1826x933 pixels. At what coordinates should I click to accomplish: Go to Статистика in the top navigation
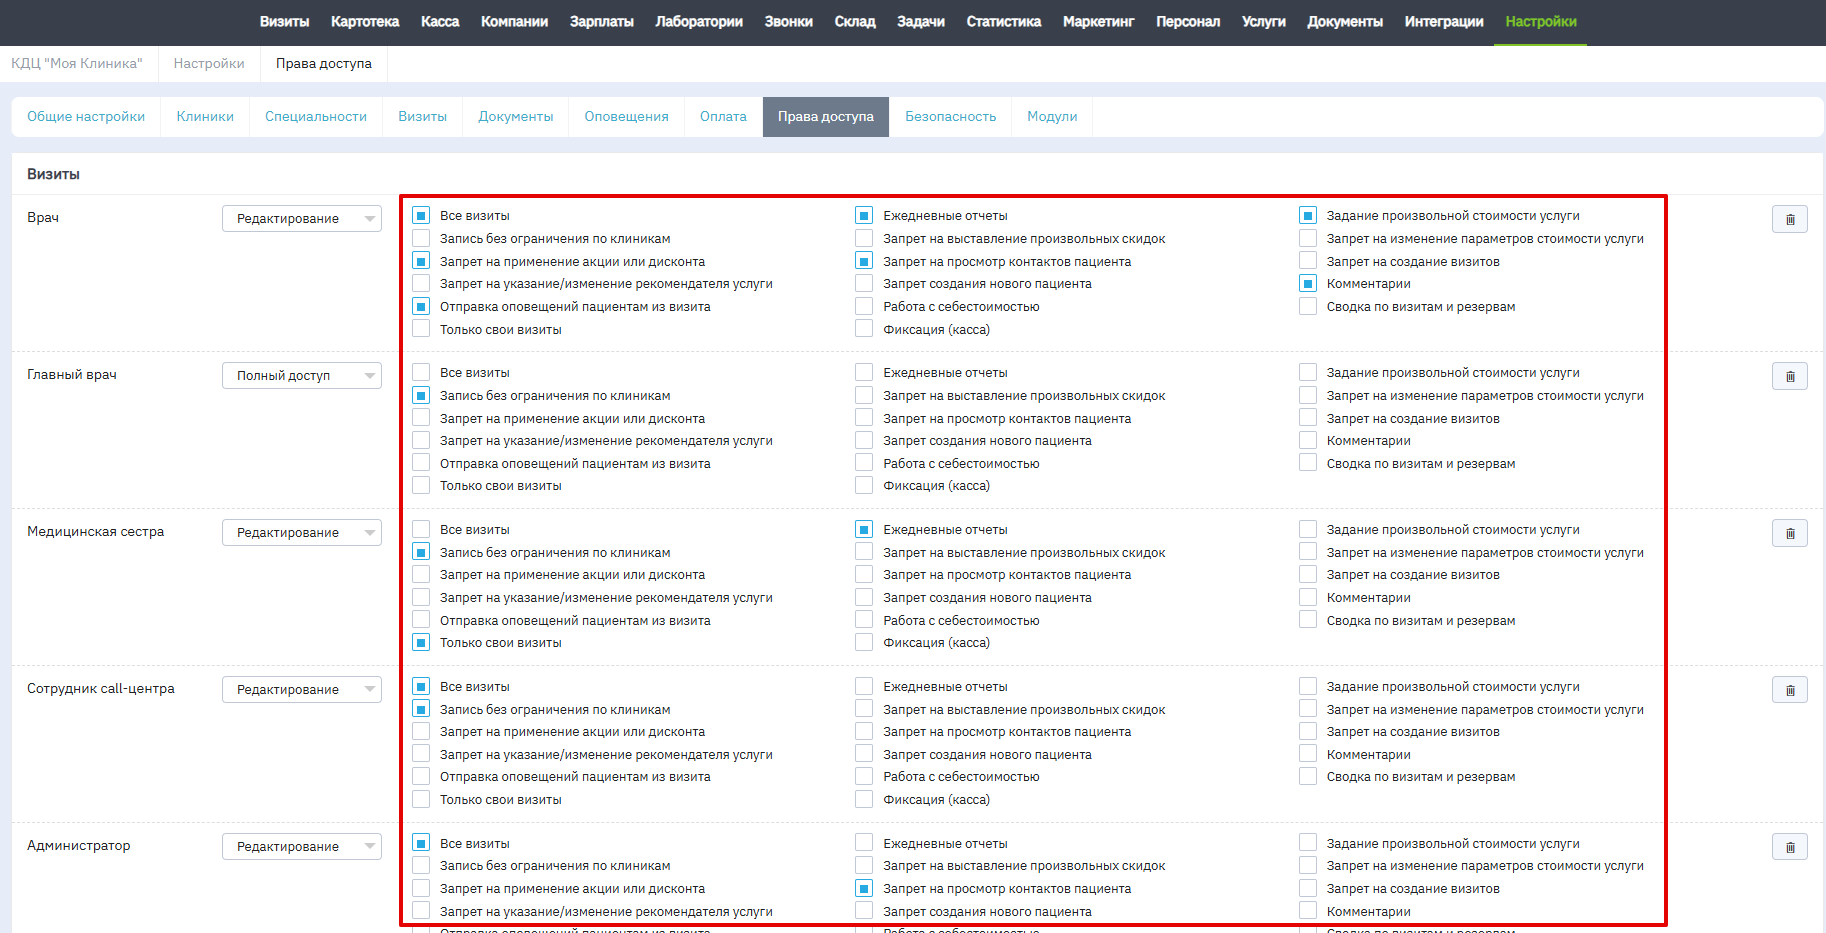1003,22
